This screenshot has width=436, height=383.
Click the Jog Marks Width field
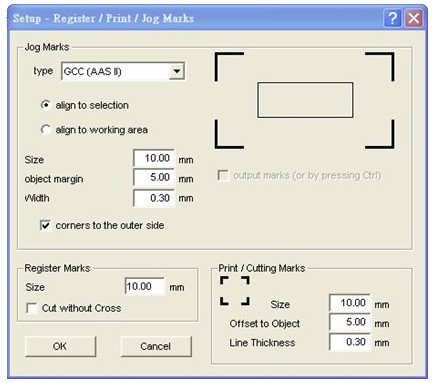154,198
